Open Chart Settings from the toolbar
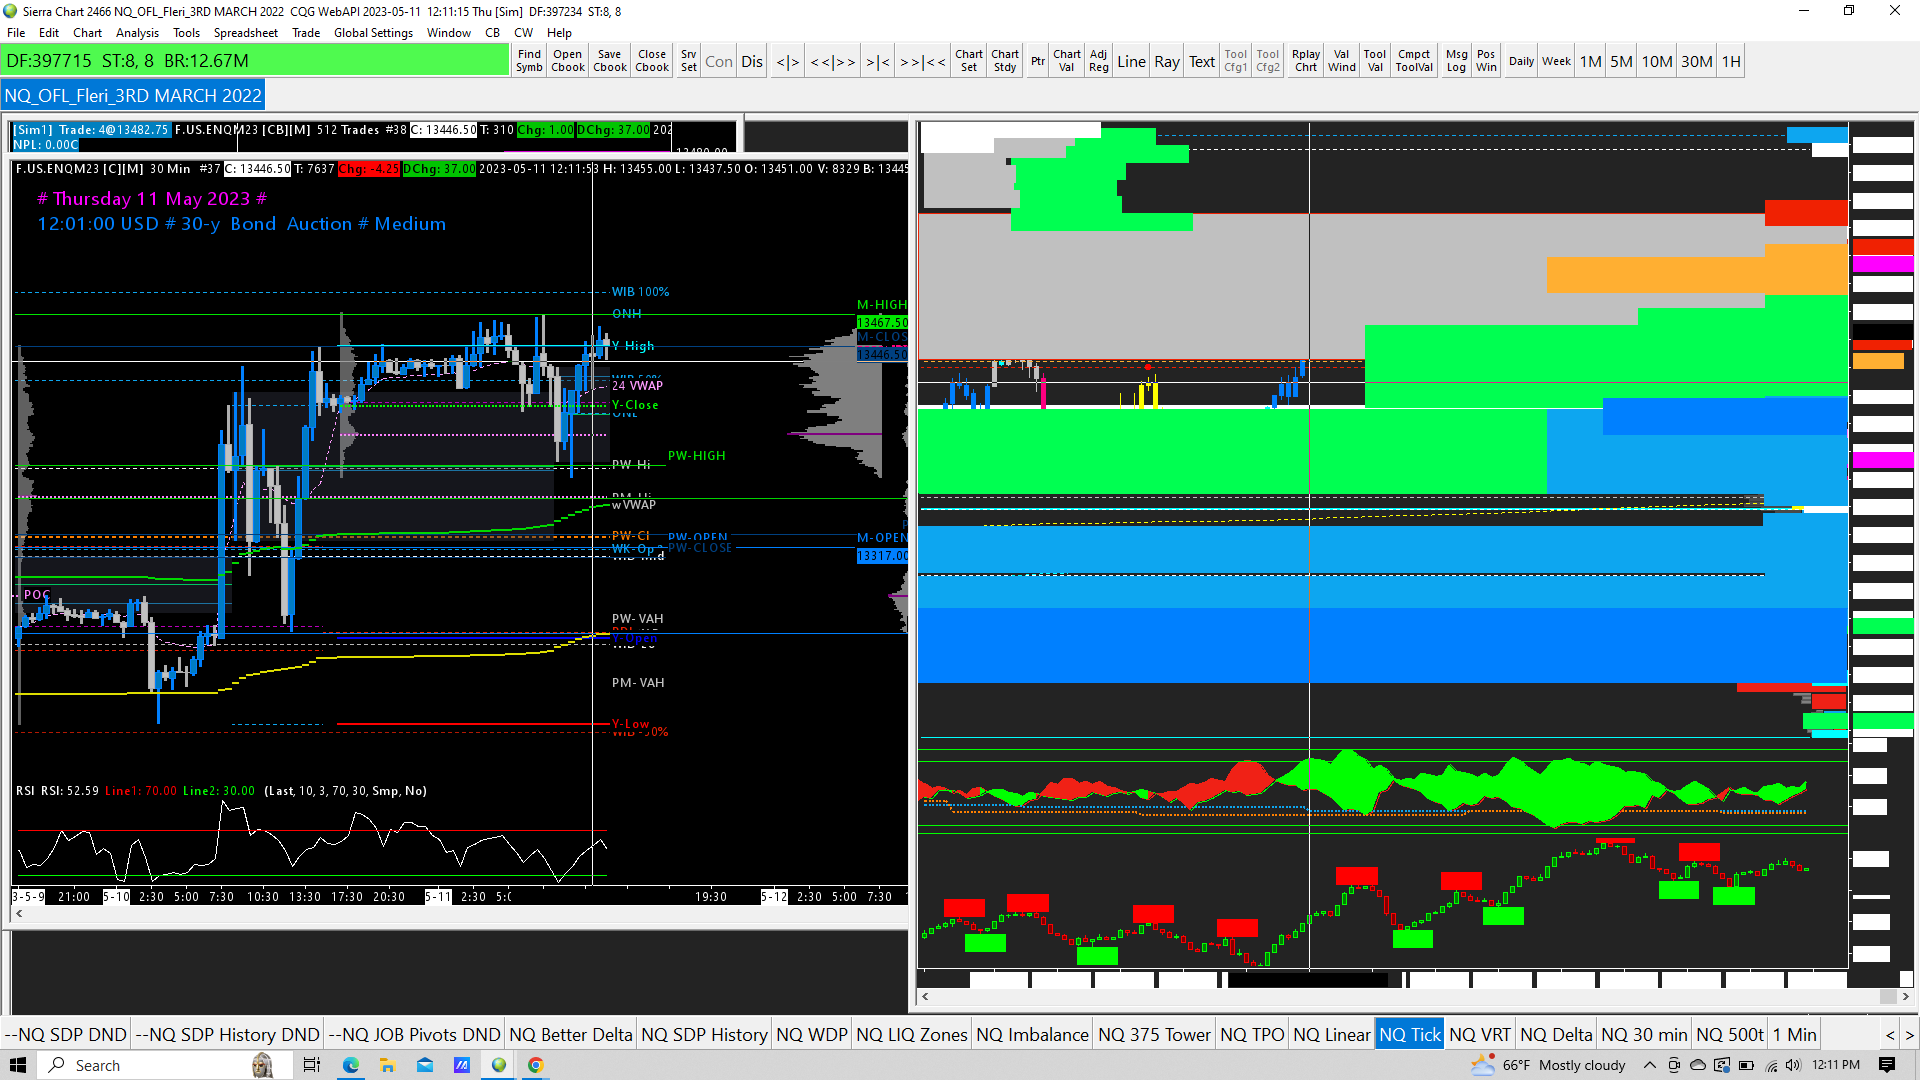The width and height of the screenshot is (1920, 1080). (x=968, y=61)
